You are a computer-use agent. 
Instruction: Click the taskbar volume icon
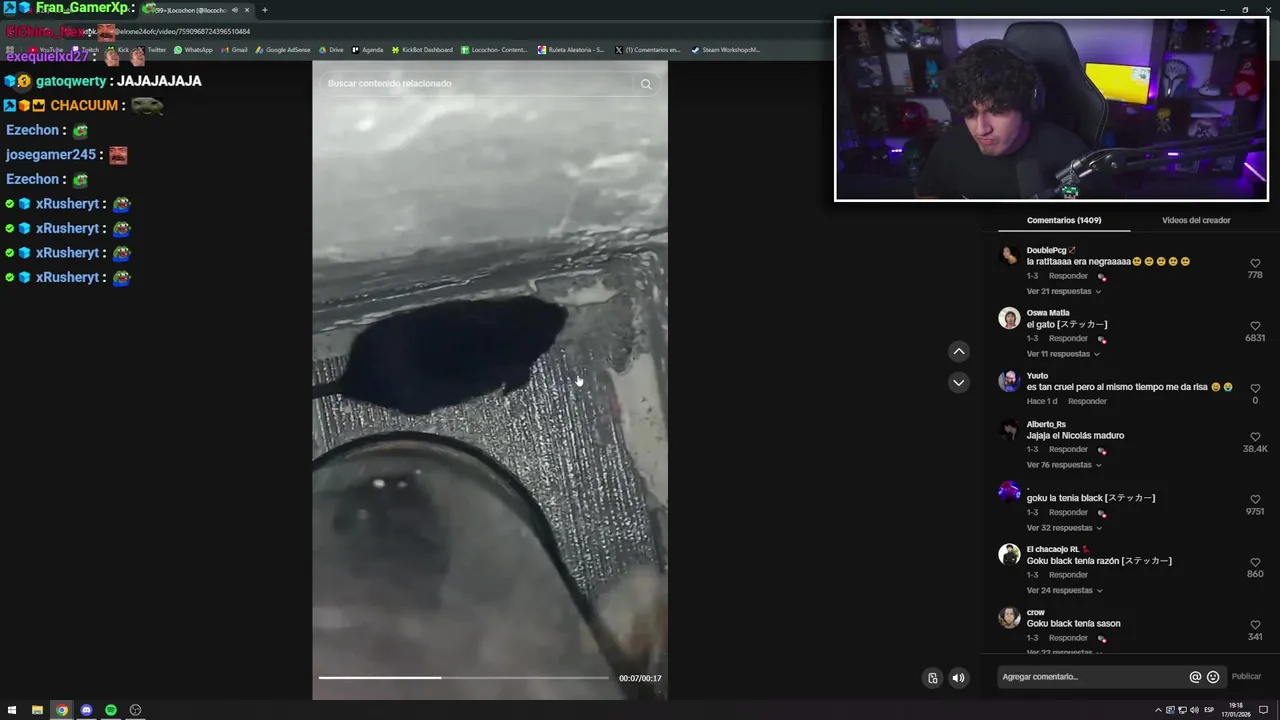[1194, 710]
